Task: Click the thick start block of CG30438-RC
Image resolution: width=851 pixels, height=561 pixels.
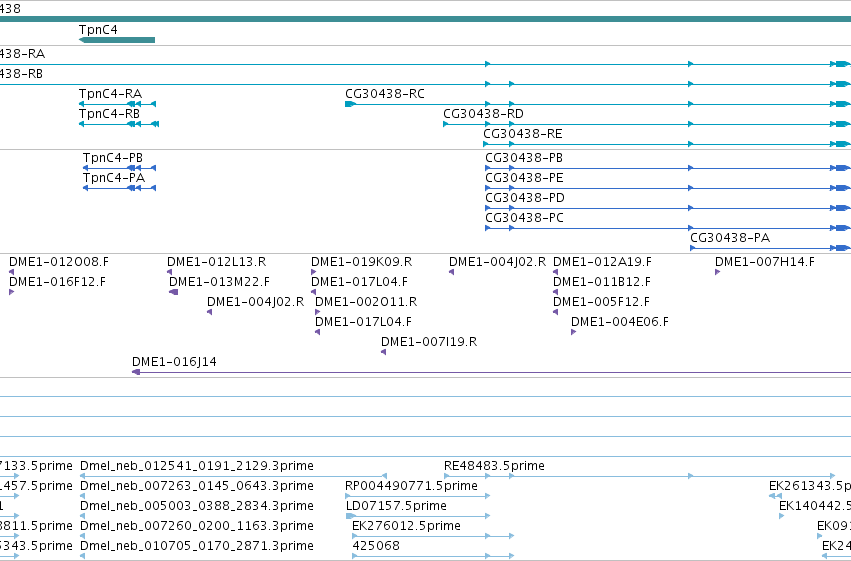Action: pyautogui.click(x=350, y=104)
